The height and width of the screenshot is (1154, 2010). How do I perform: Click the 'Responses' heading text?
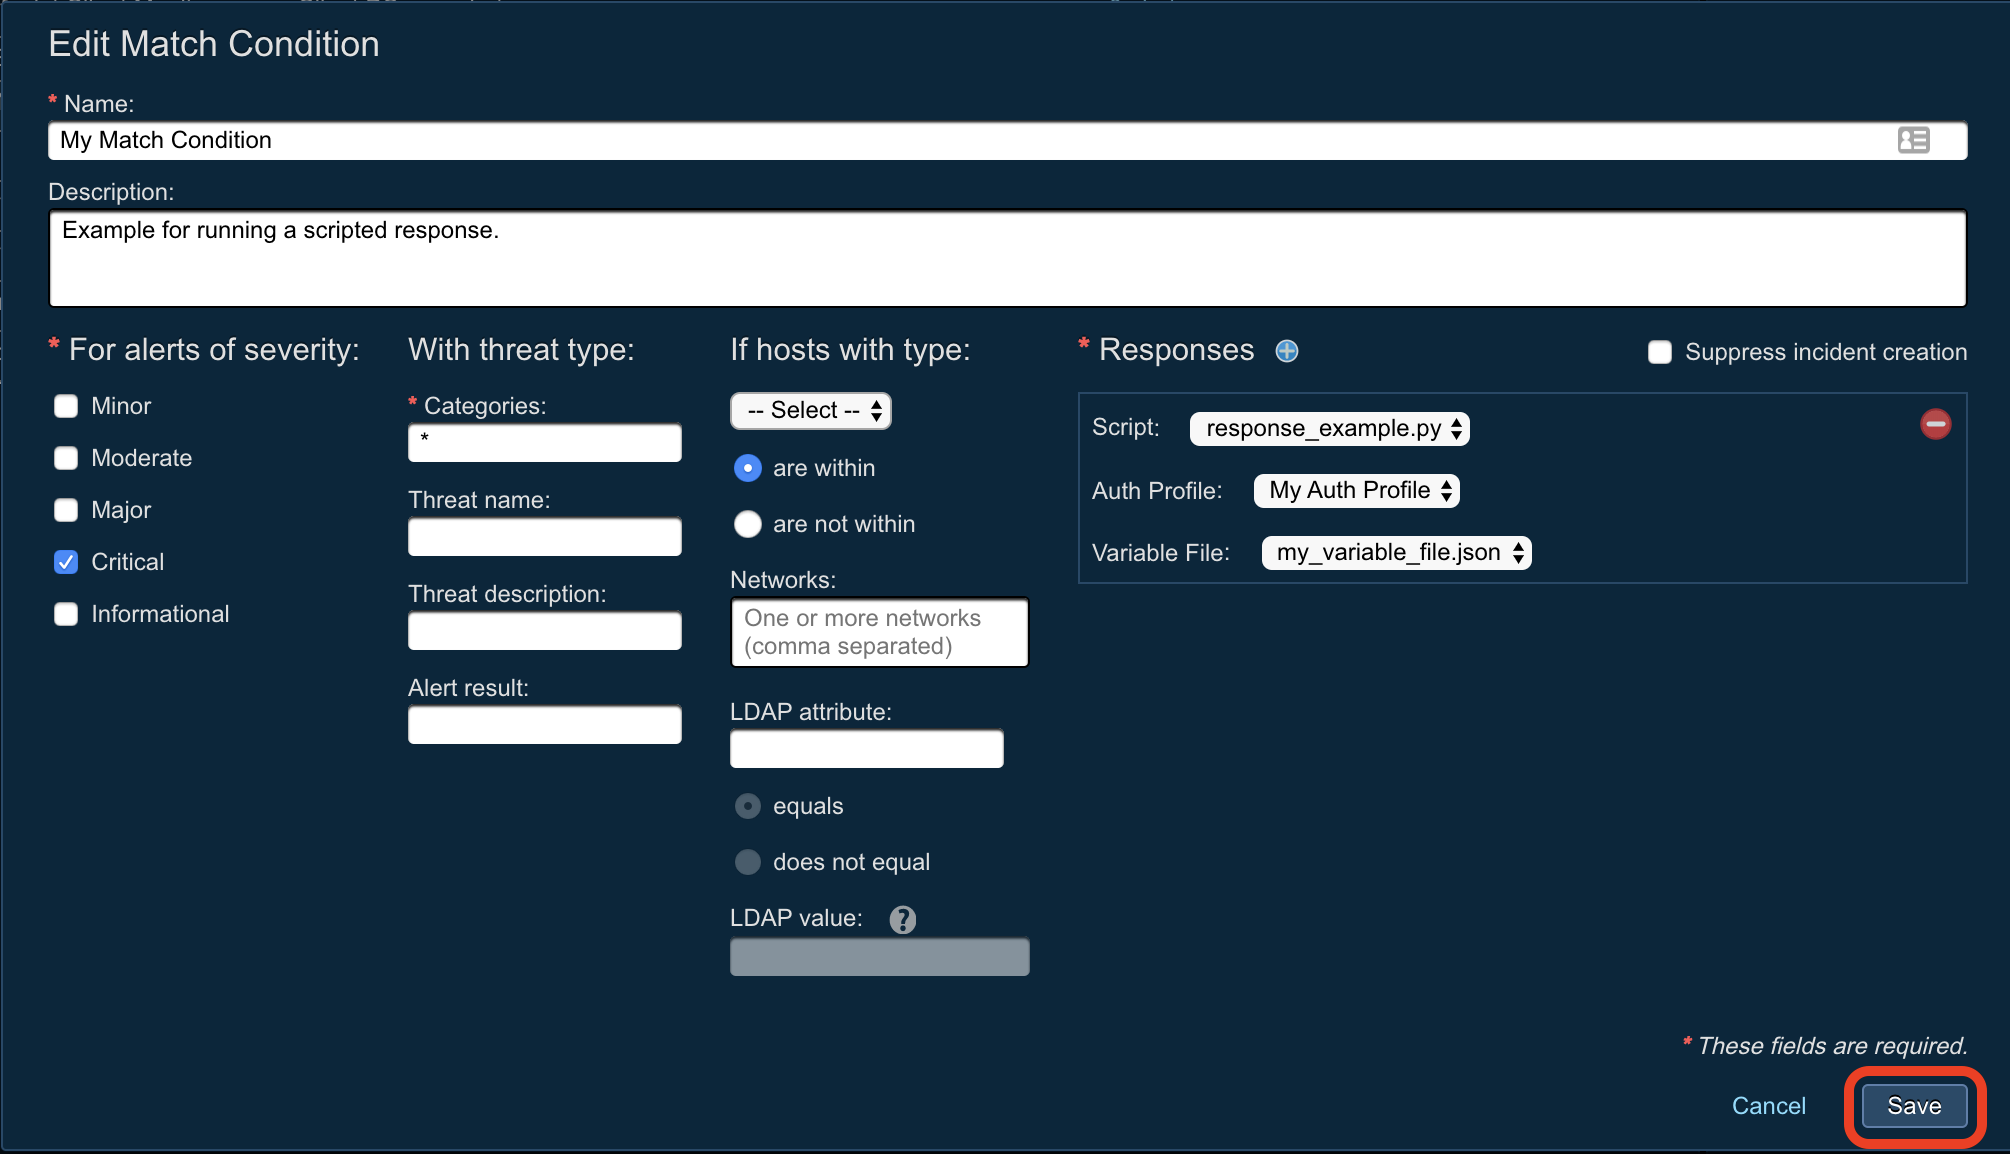click(x=1176, y=350)
